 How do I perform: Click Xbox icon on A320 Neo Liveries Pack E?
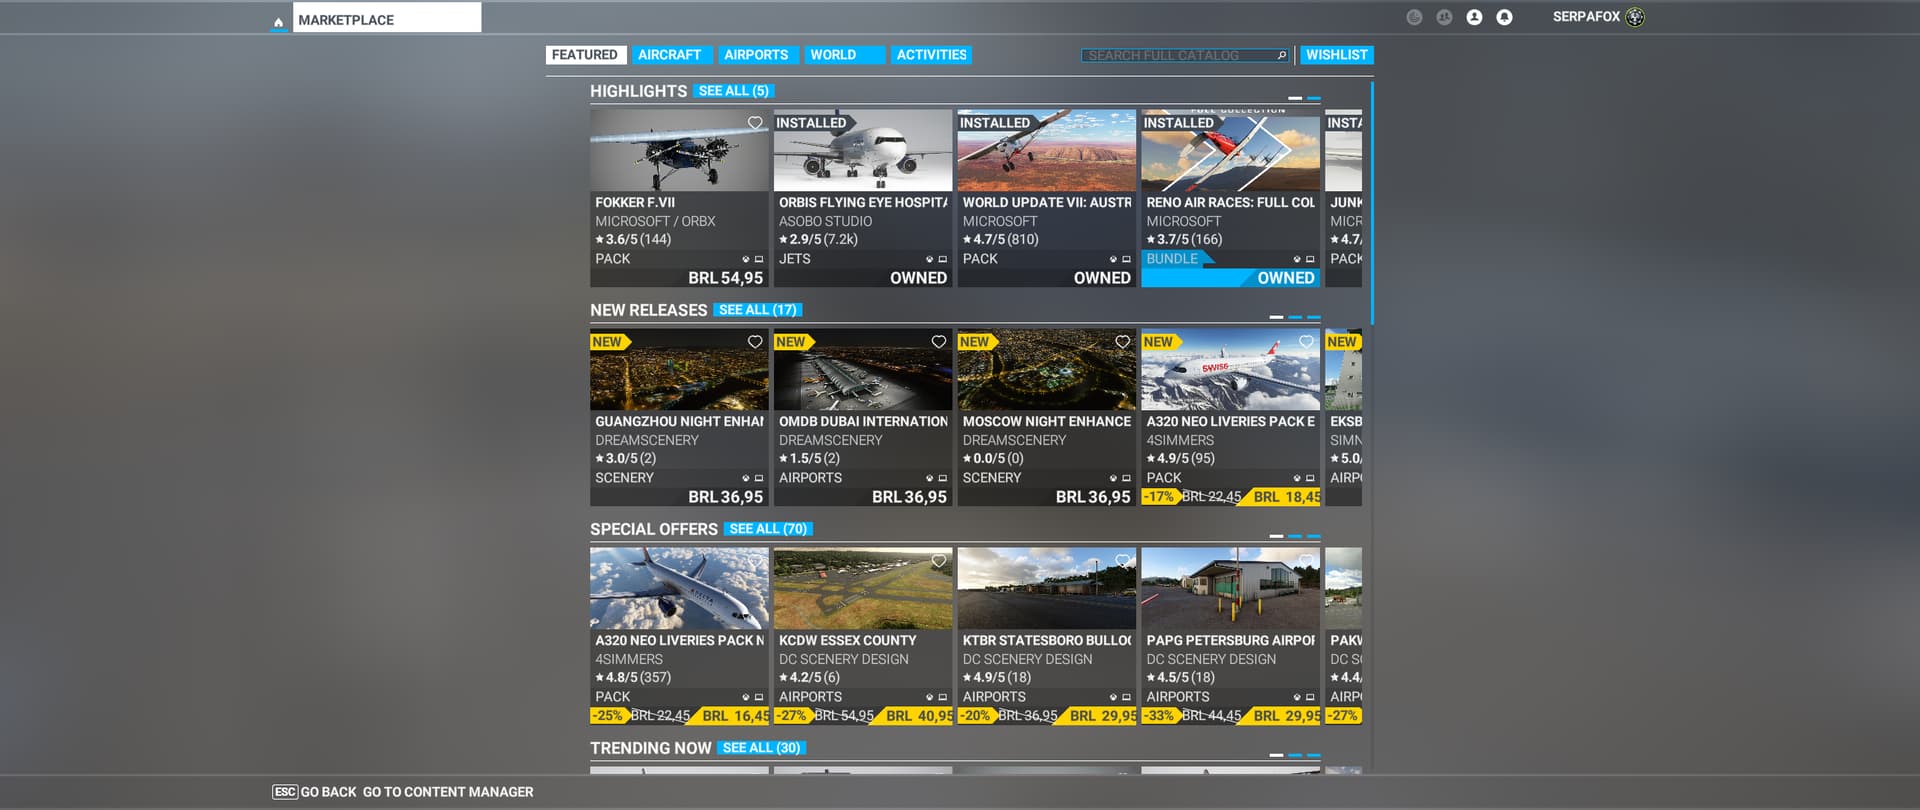tap(1297, 478)
